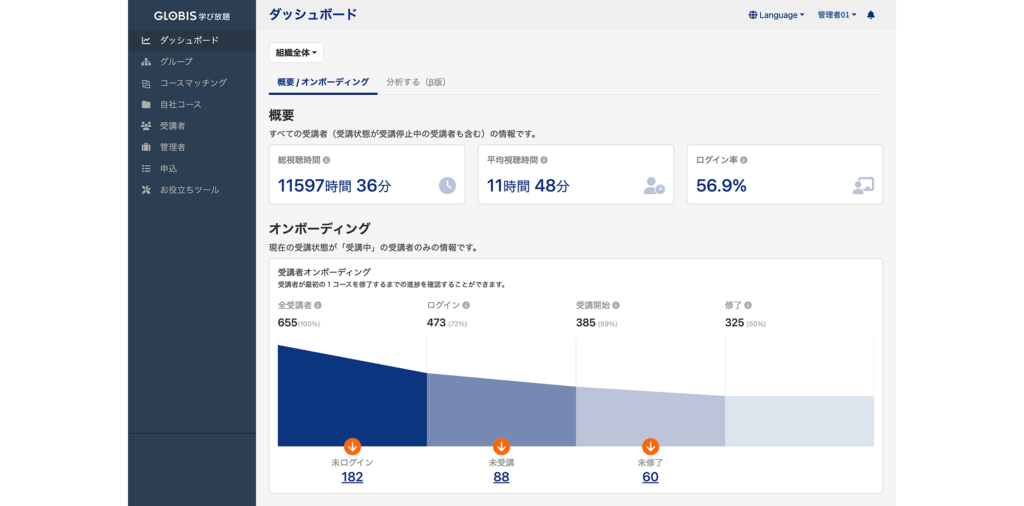Expand the 管理者01 account menu
Image resolution: width=1024 pixels, height=506 pixels.
pos(836,15)
